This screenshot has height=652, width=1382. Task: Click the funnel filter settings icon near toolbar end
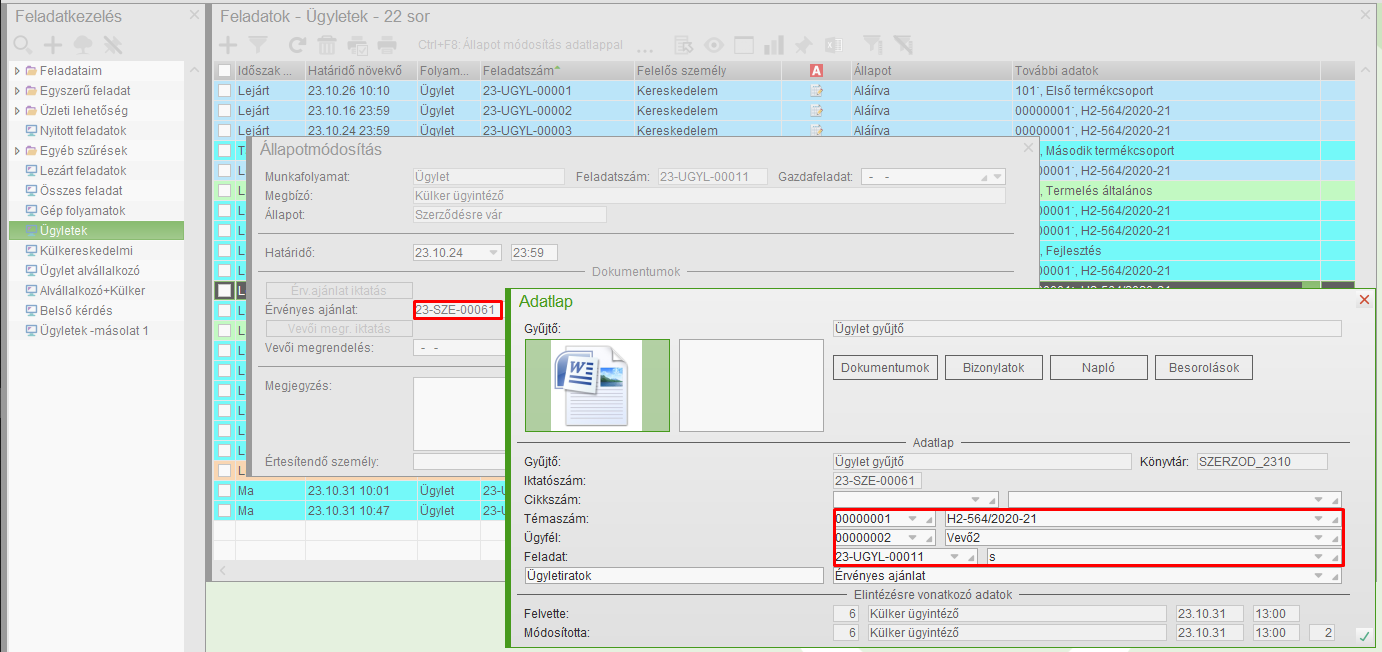(x=873, y=45)
